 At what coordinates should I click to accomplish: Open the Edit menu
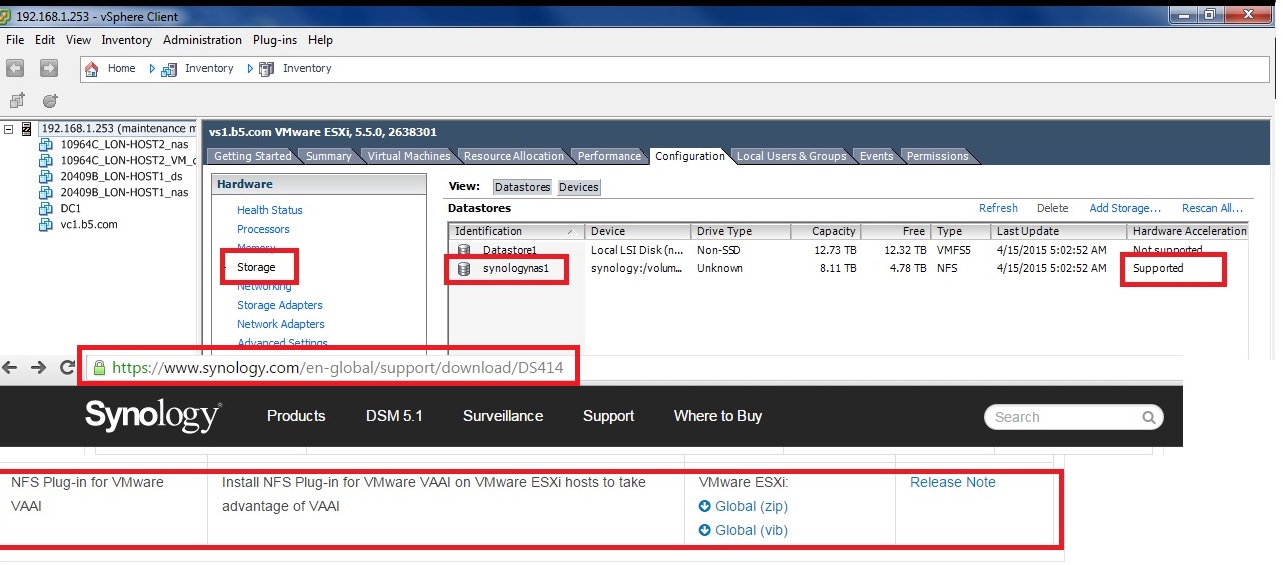click(45, 40)
